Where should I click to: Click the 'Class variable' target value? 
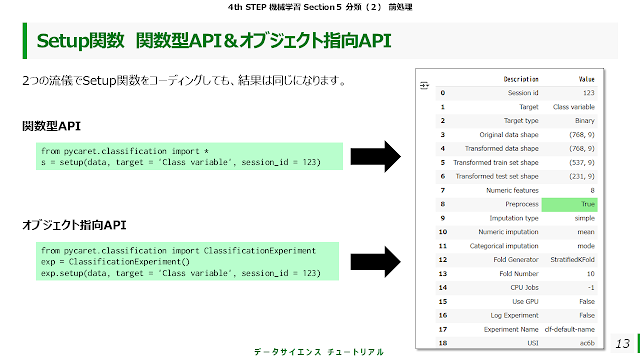click(573, 107)
